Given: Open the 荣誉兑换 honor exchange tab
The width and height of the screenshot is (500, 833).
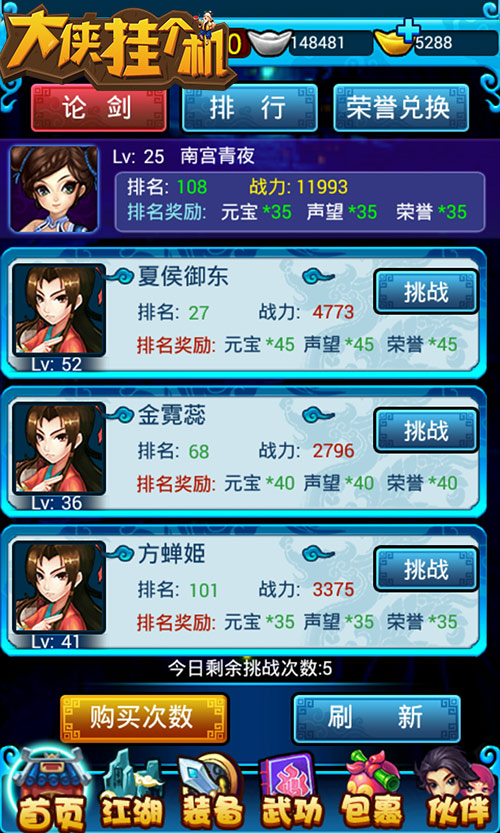Looking at the screenshot, I should (x=401, y=108).
